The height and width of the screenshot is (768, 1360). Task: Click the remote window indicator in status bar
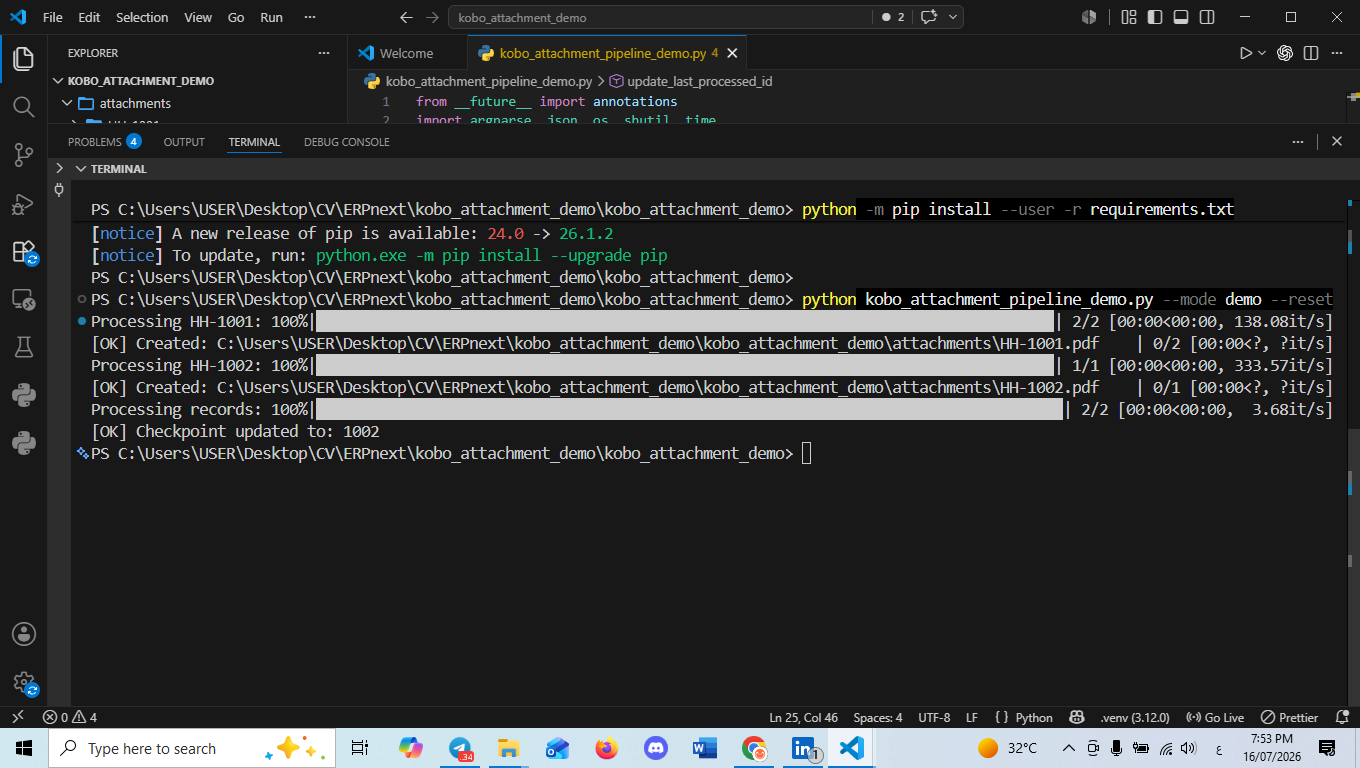(16, 717)
